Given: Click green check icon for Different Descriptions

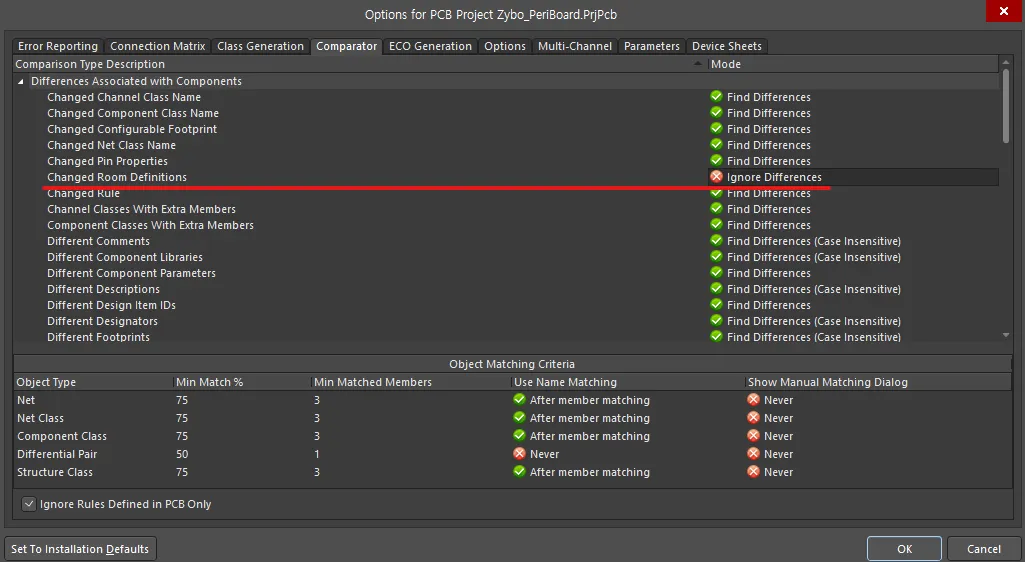Looking at the screenshot, I should [x=716, y=288].
